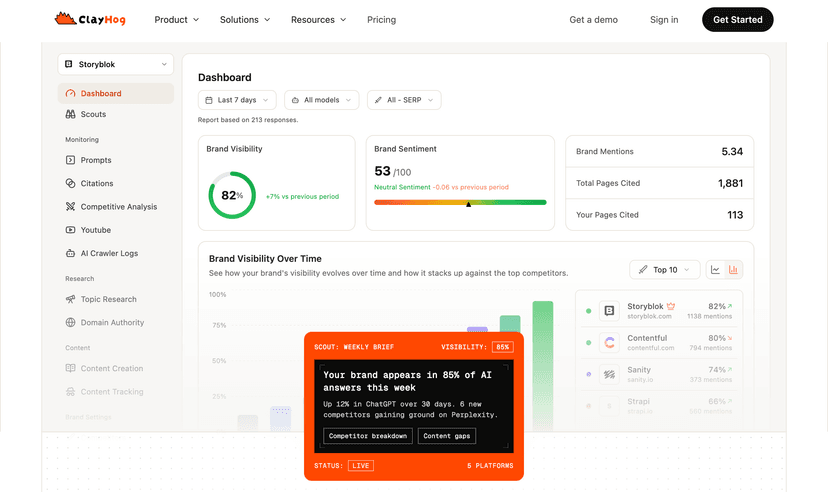Expand the Storyblok workspace dropdown

click(115, 64)
